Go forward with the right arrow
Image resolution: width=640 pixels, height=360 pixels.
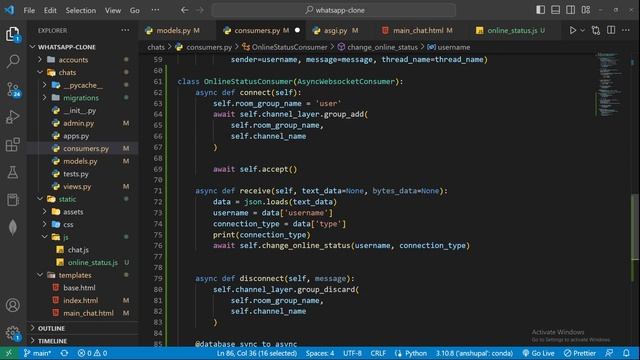pyautogui.click(x=200, y=10)
